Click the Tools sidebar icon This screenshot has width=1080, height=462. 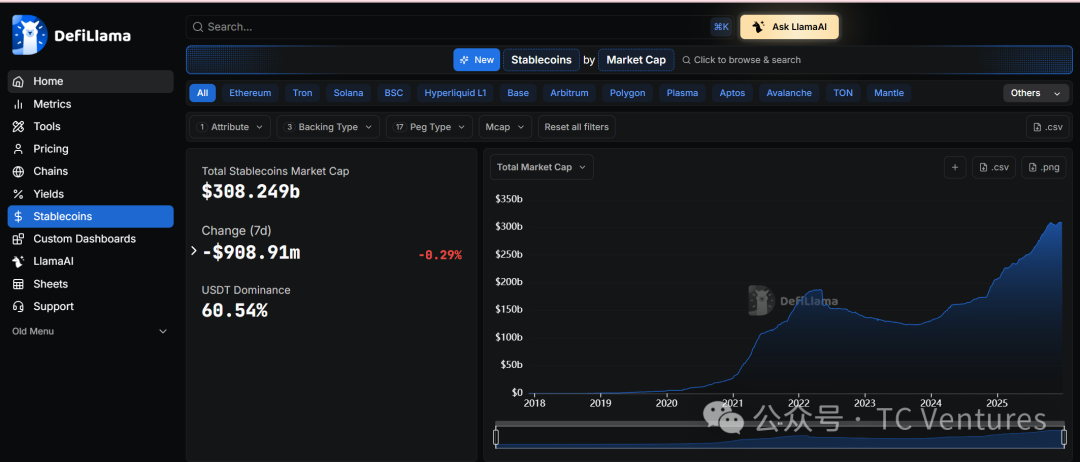pos(19,127)
